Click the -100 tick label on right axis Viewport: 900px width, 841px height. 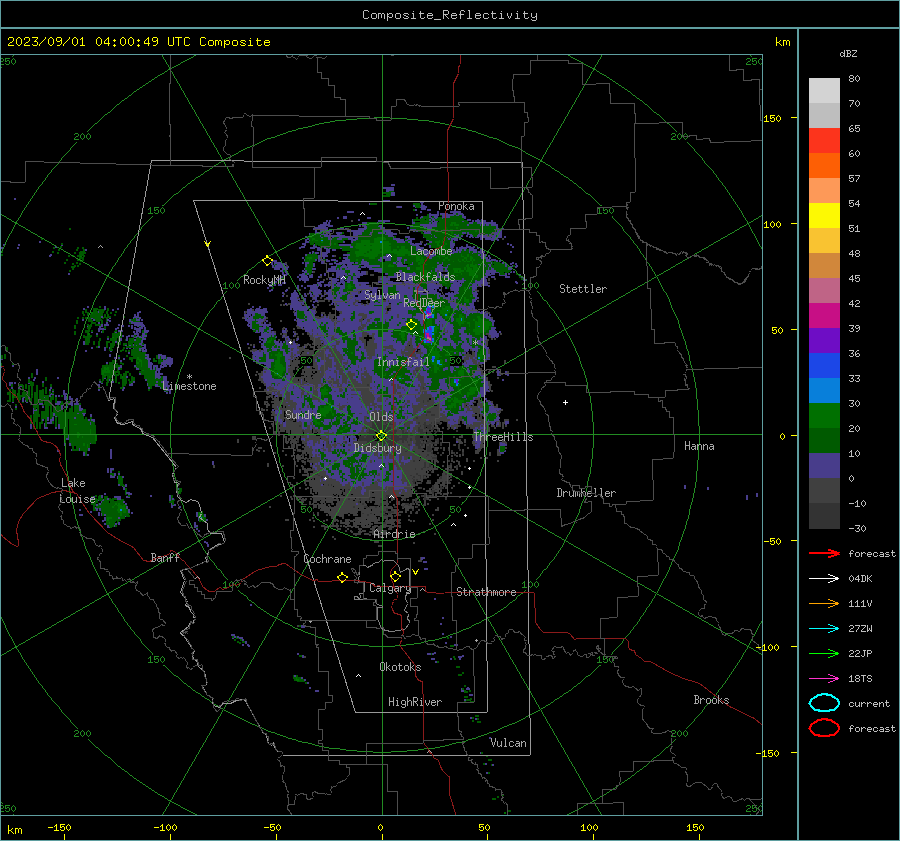767,647
